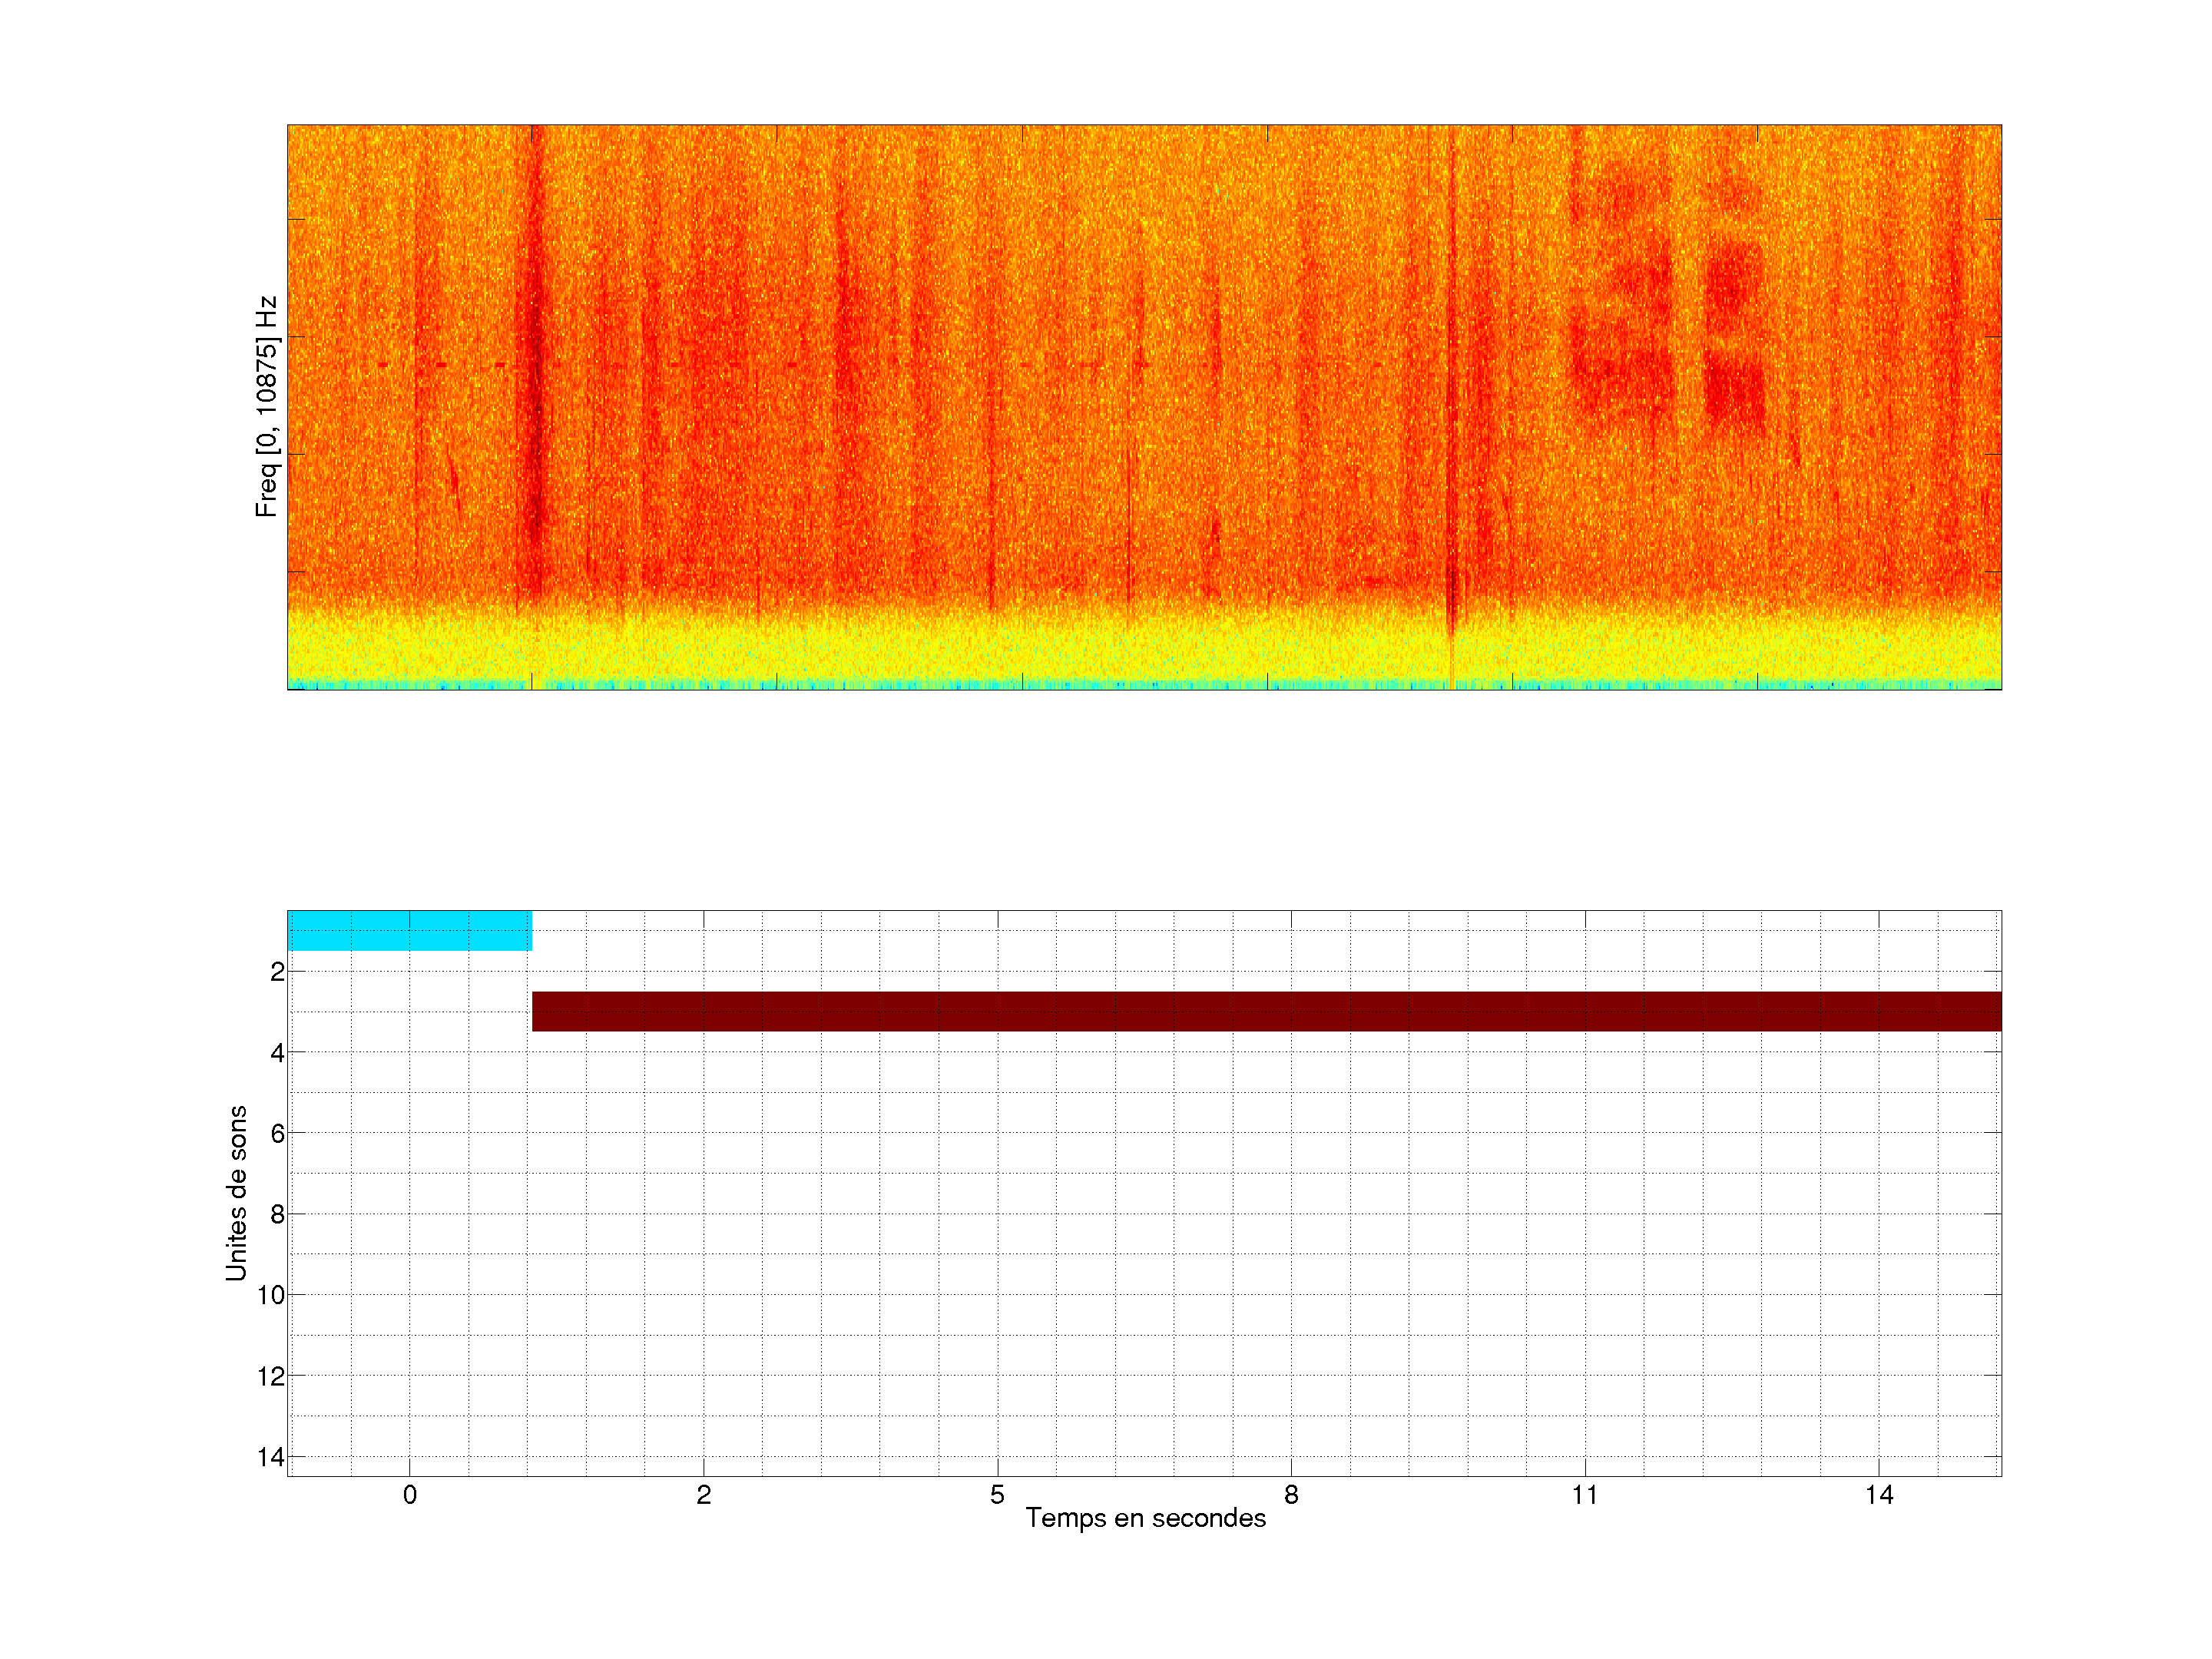The width and height of the screenshot is (2212, 1659).
Task: Click x-axis tick label 0
Action: pos(409,1495)
